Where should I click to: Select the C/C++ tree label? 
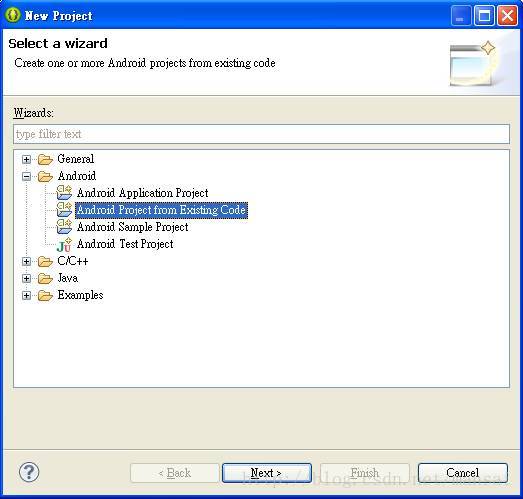(x=73, y=261)
